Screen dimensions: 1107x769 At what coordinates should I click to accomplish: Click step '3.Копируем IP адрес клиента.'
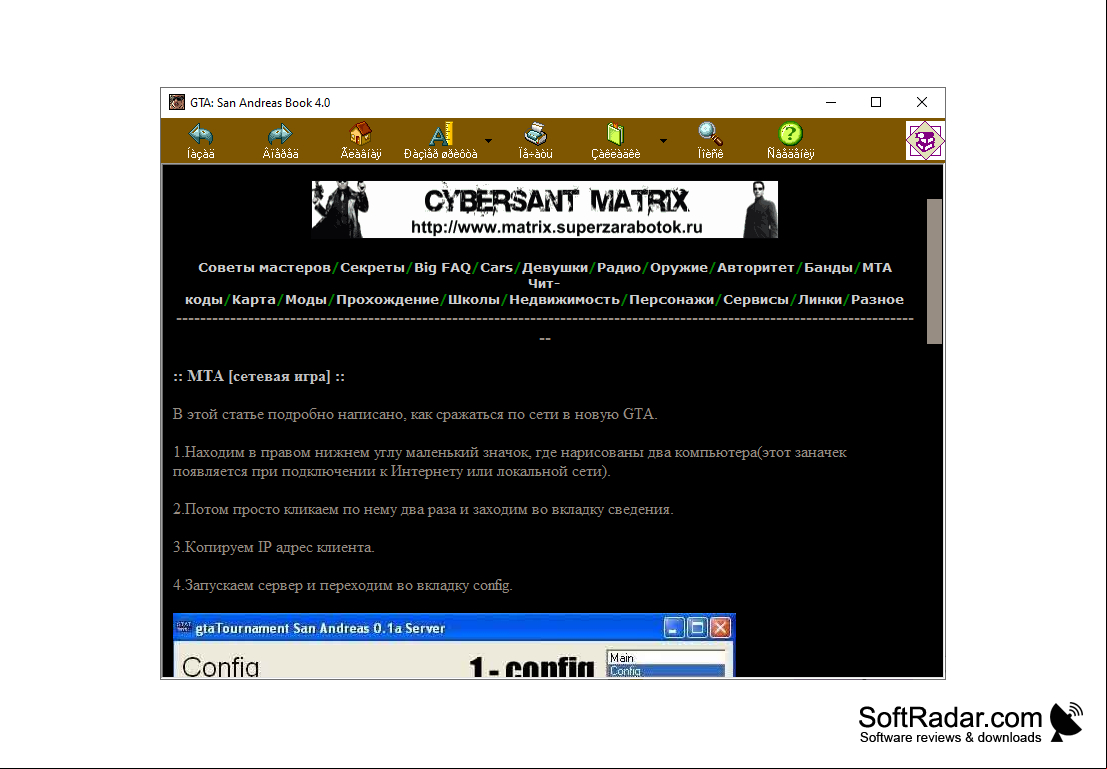click(x=274, y=547)
